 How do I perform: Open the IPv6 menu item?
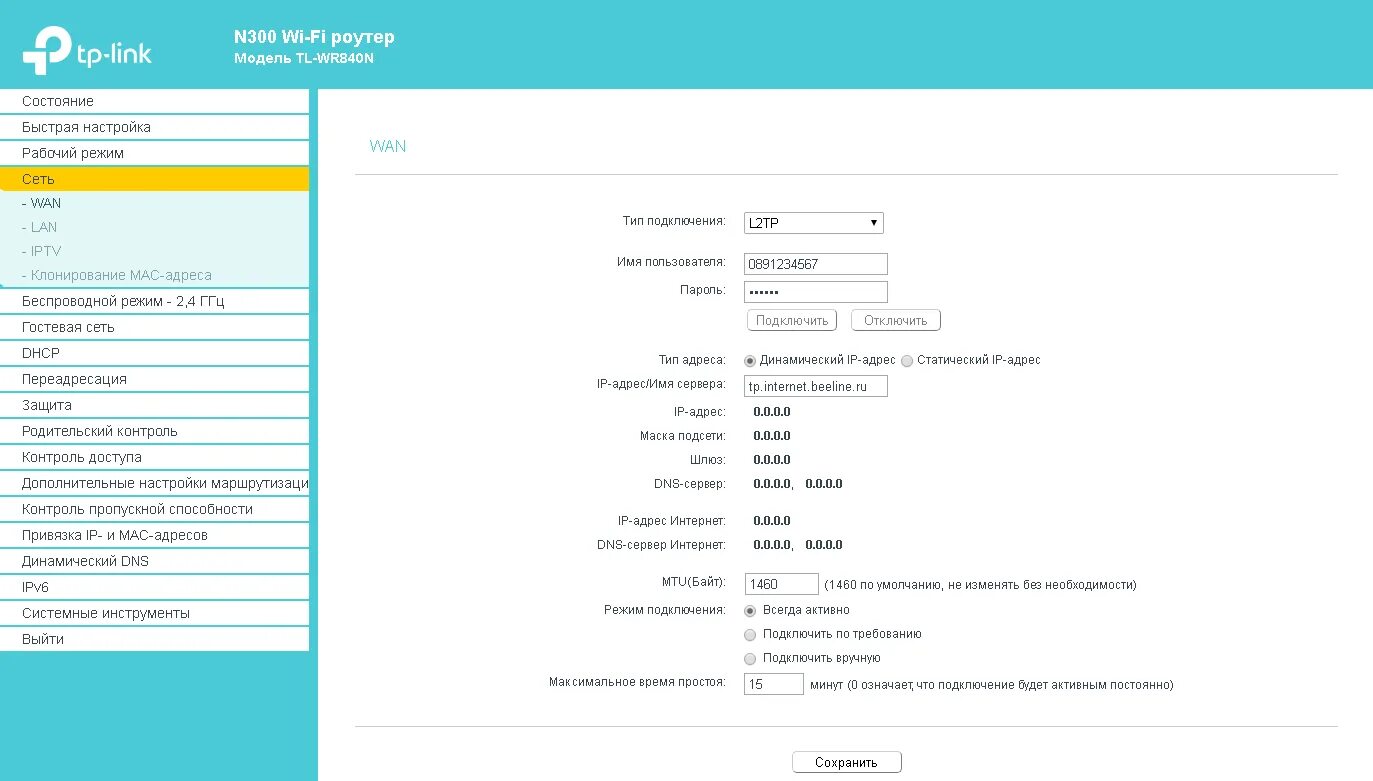[154, 587]
